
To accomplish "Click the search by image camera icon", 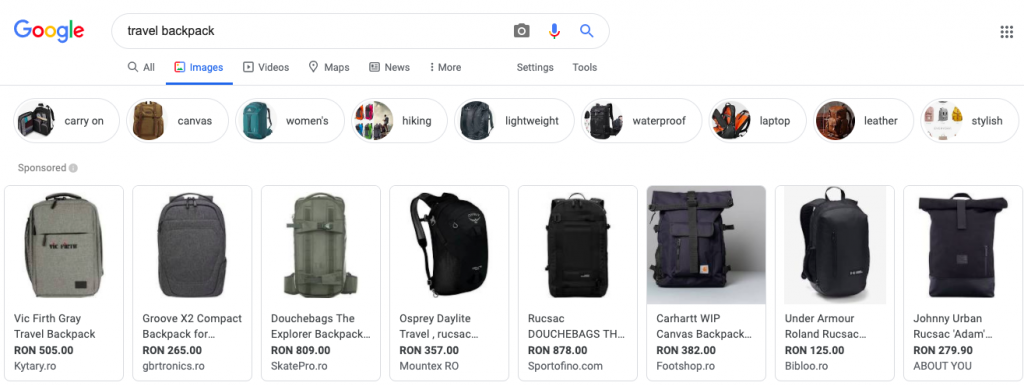I will pyautogui.click(x=521, y=31).
